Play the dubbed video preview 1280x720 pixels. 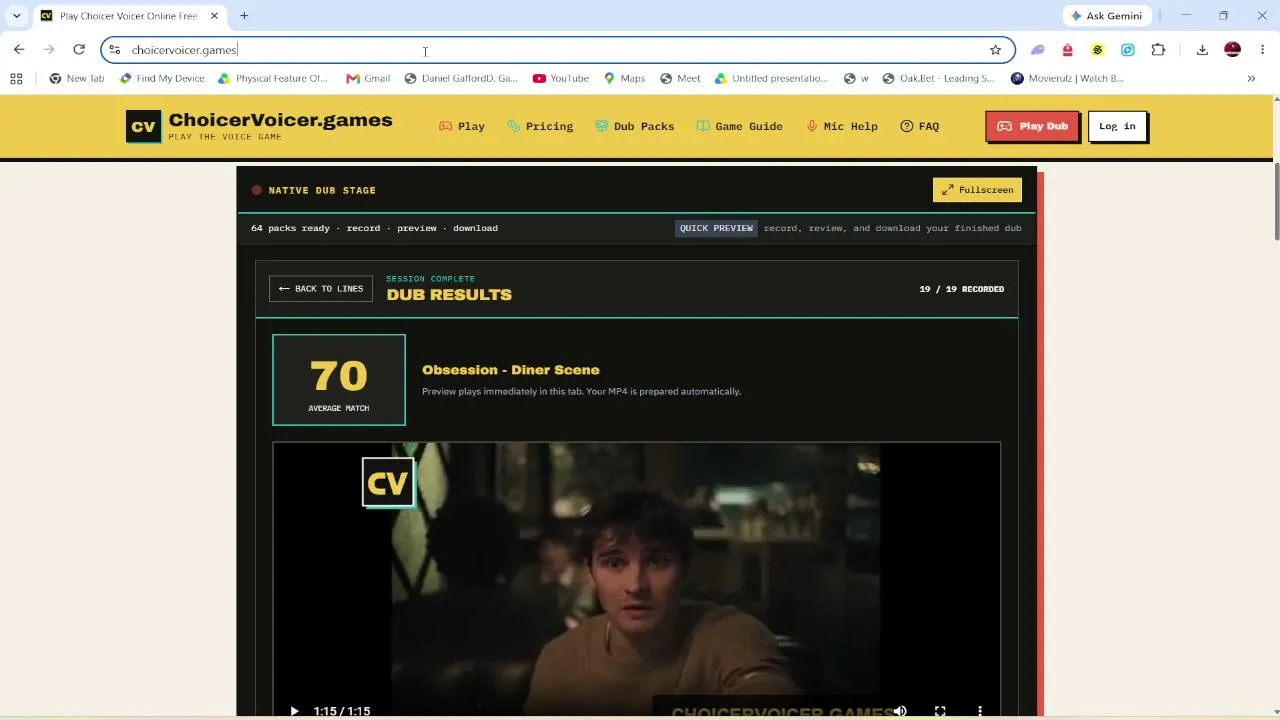[x=294, y=711]
